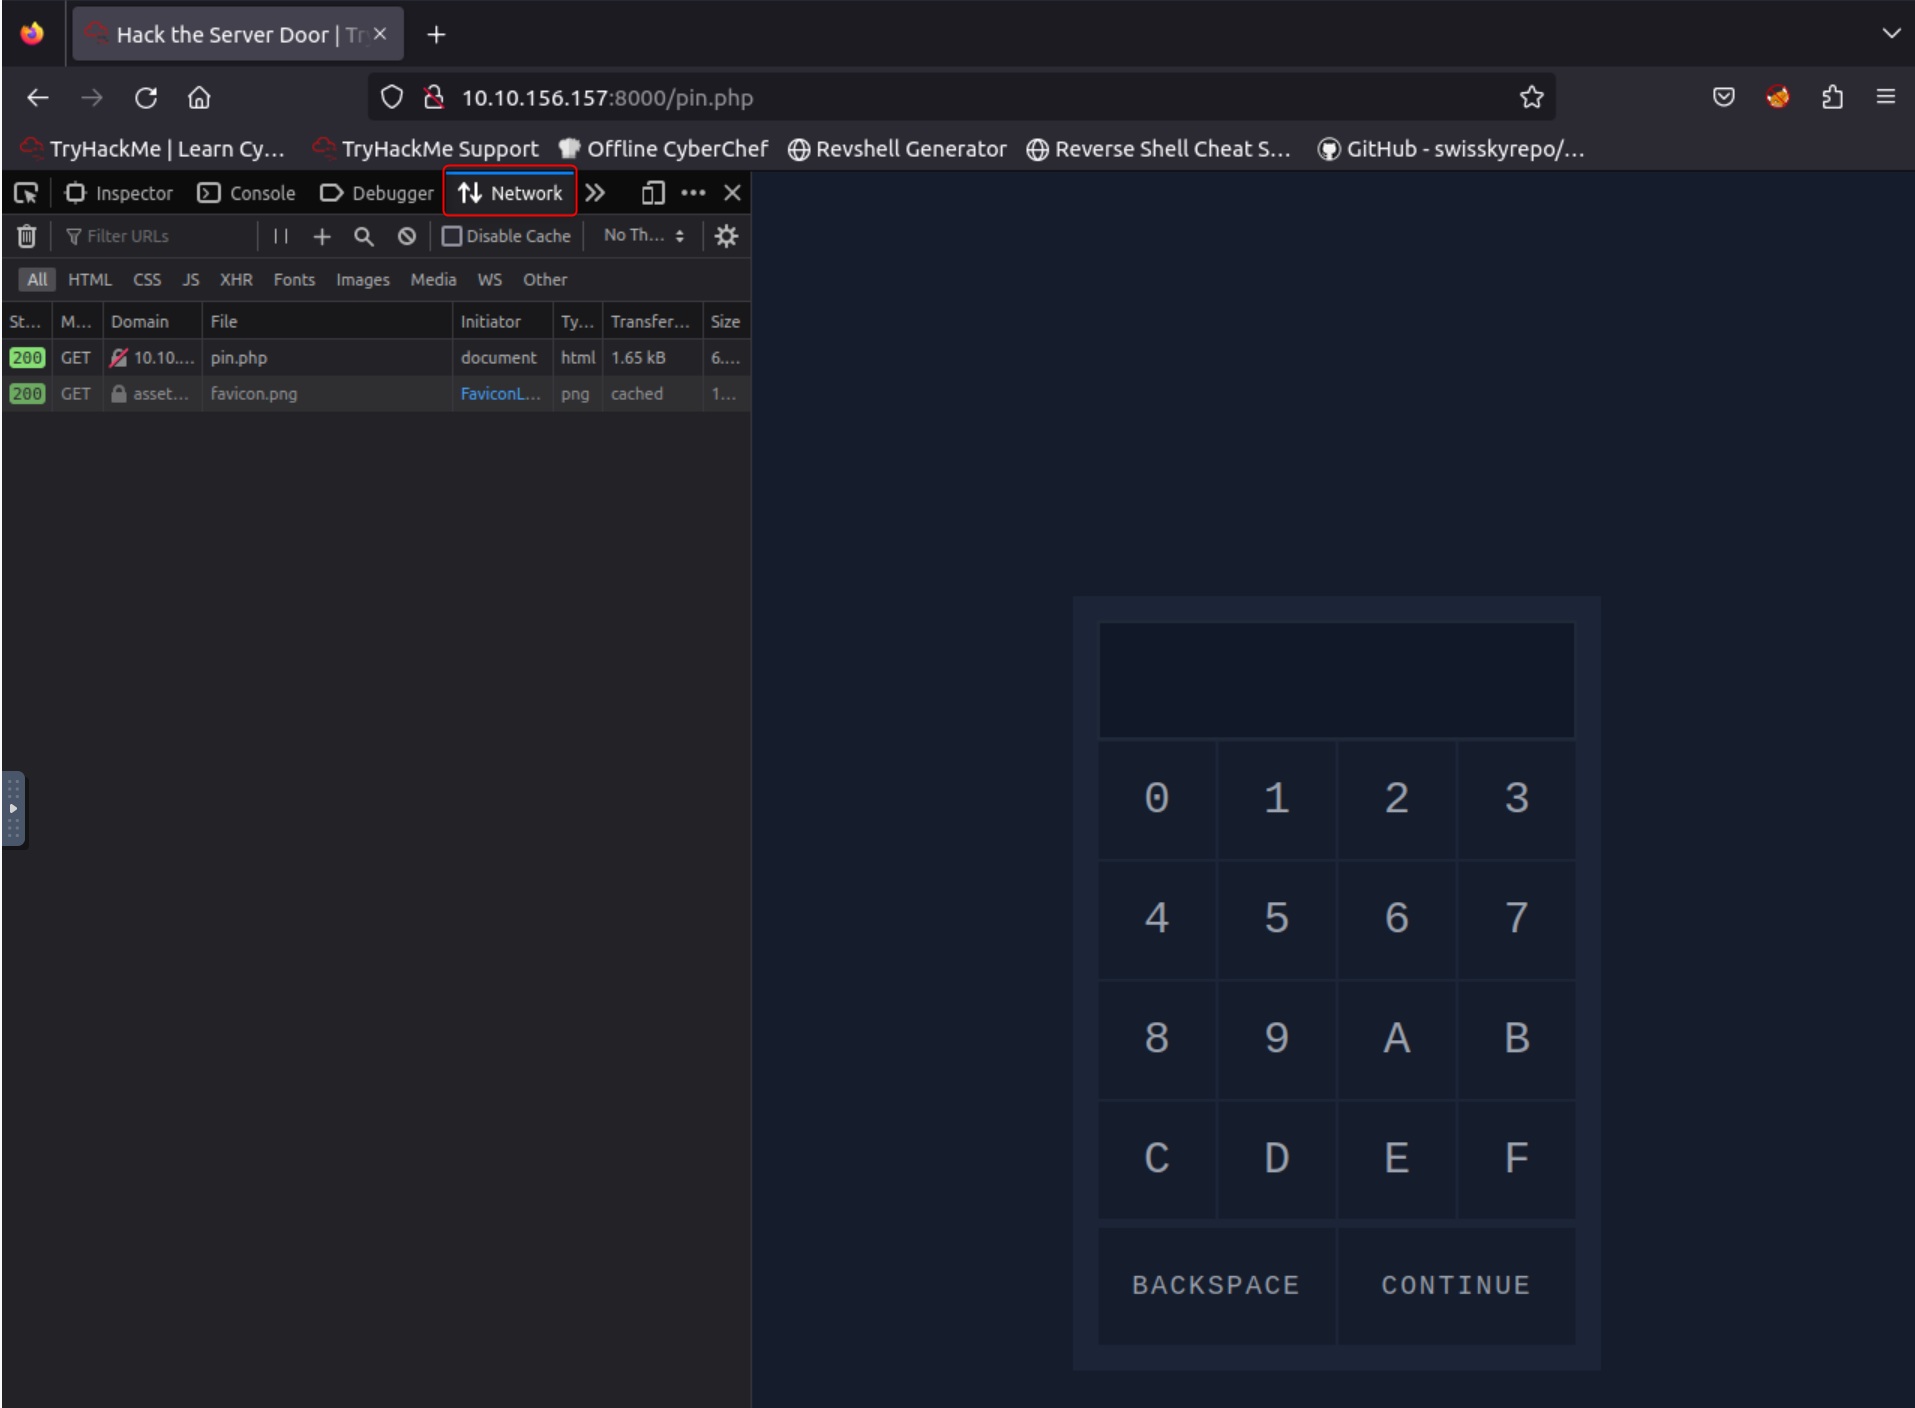This screenshot has width=1915, height=1408.
Task: Select the favicon.png request row
Action: [376, 393]
